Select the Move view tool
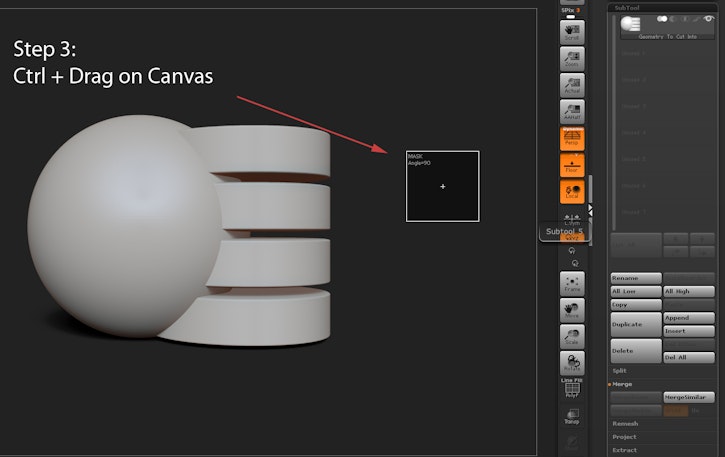725x457 pixels. click(x=572, y=310)
